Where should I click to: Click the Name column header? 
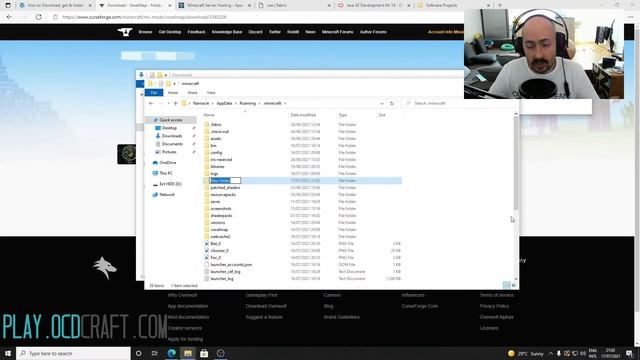point(209,115)
